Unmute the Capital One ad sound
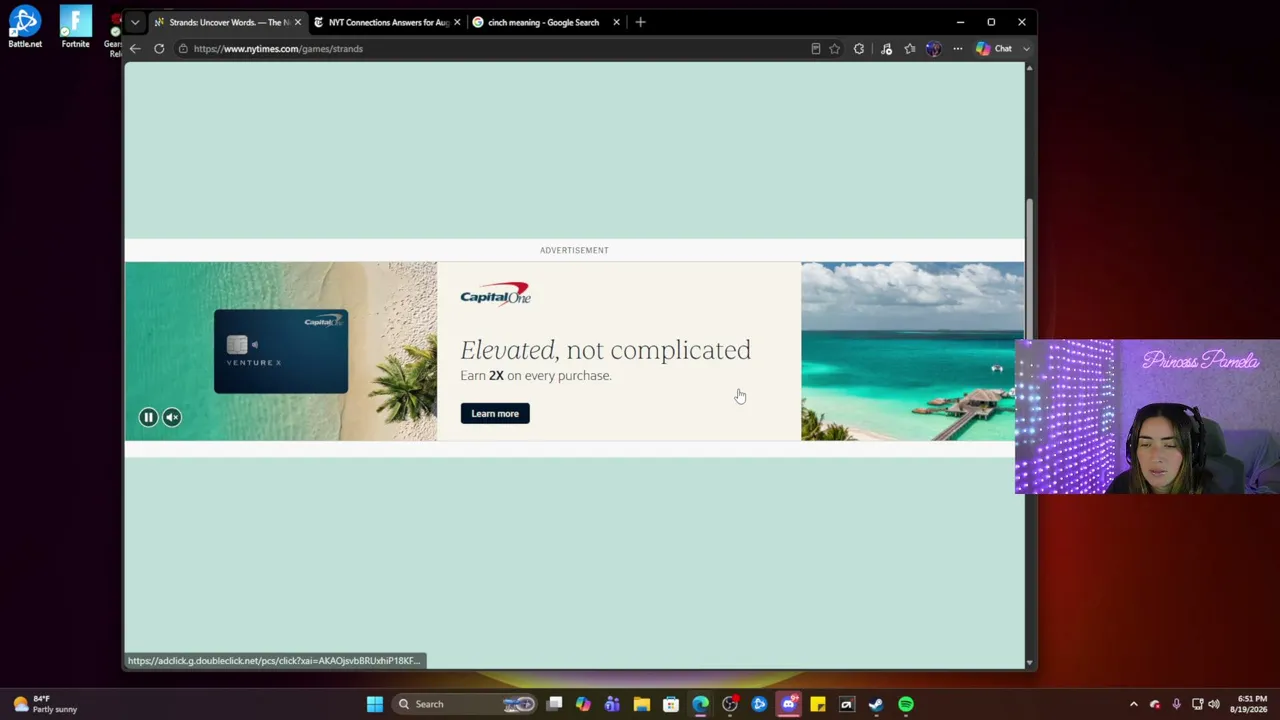 [x=172, y=417]
